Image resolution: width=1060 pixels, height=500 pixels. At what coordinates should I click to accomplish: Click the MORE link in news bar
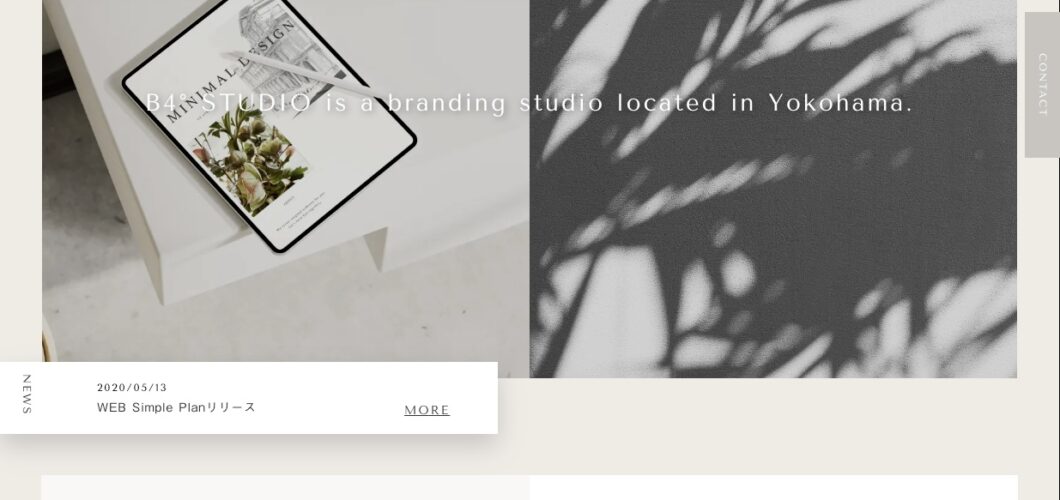tap(427, 410)
